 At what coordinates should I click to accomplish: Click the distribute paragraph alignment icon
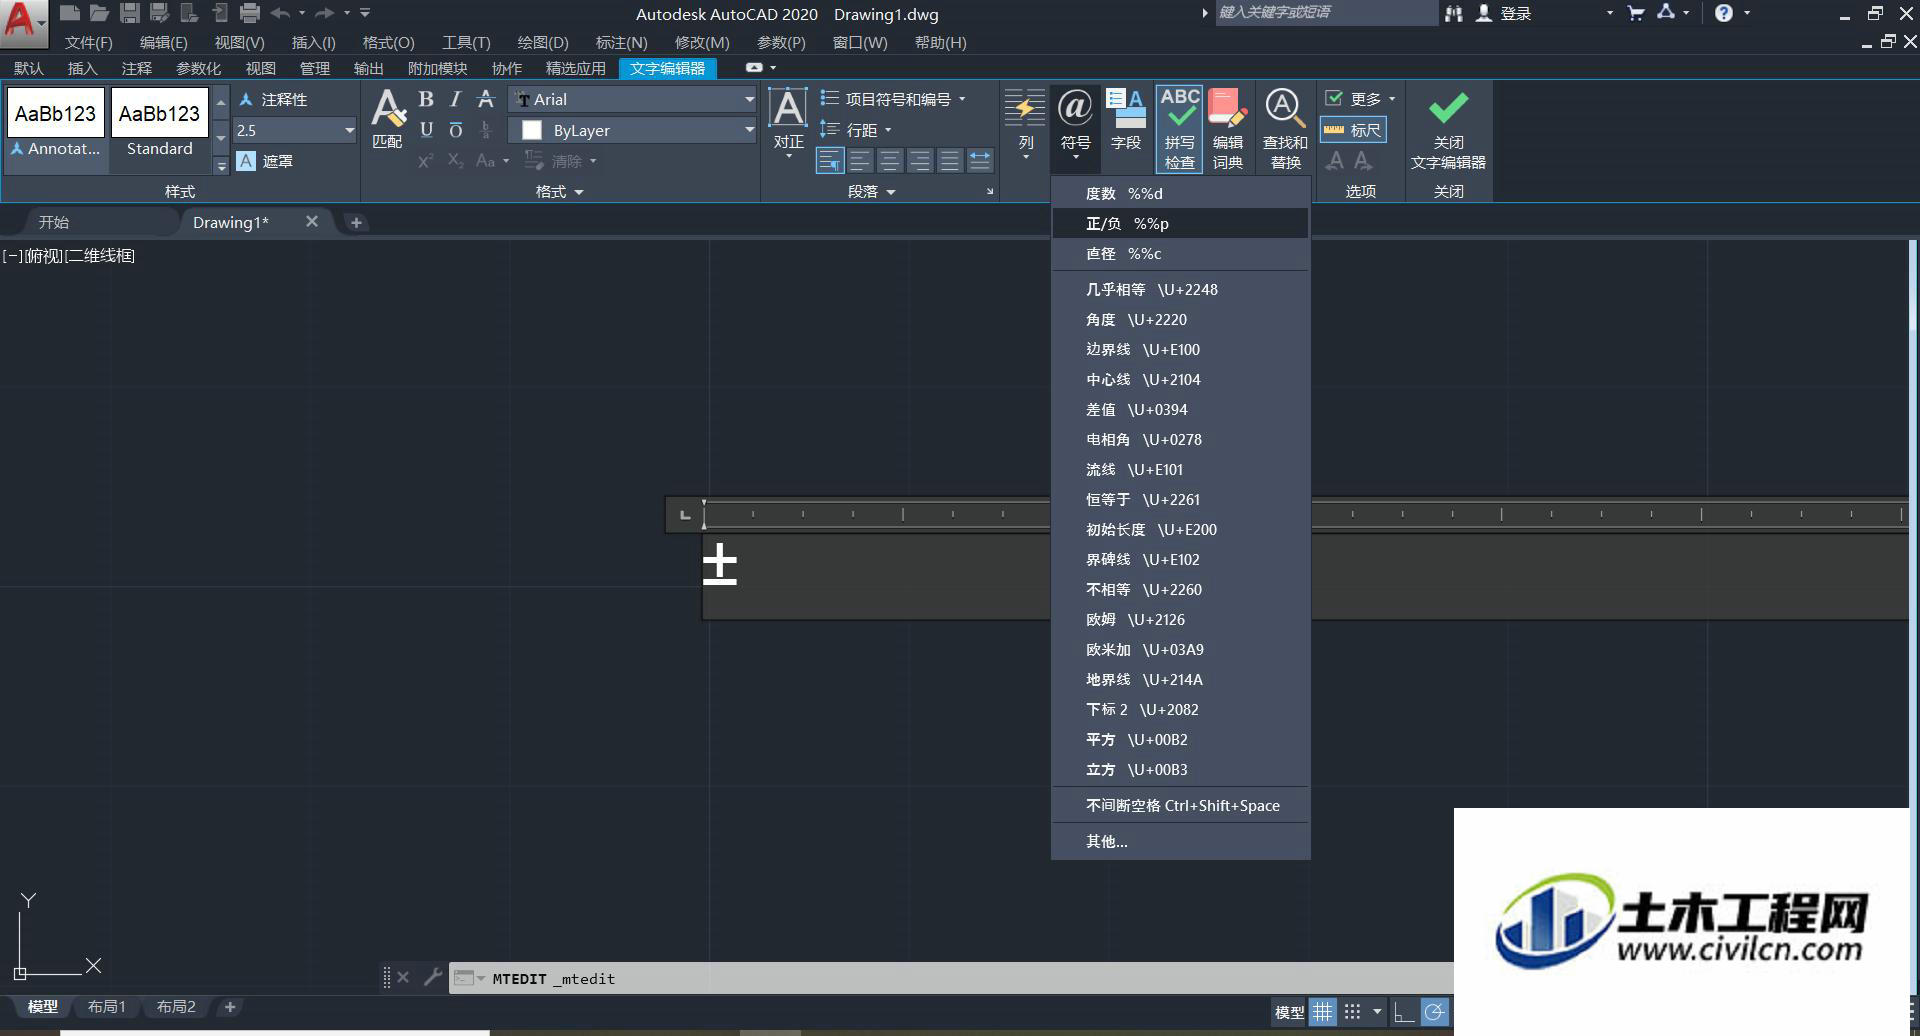pos(980,160)
